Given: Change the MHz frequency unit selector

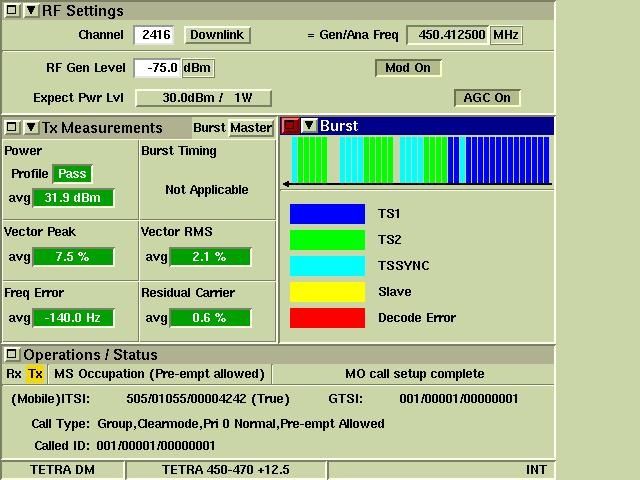Looking at the screenshot, I should click(x=506, y=35).
